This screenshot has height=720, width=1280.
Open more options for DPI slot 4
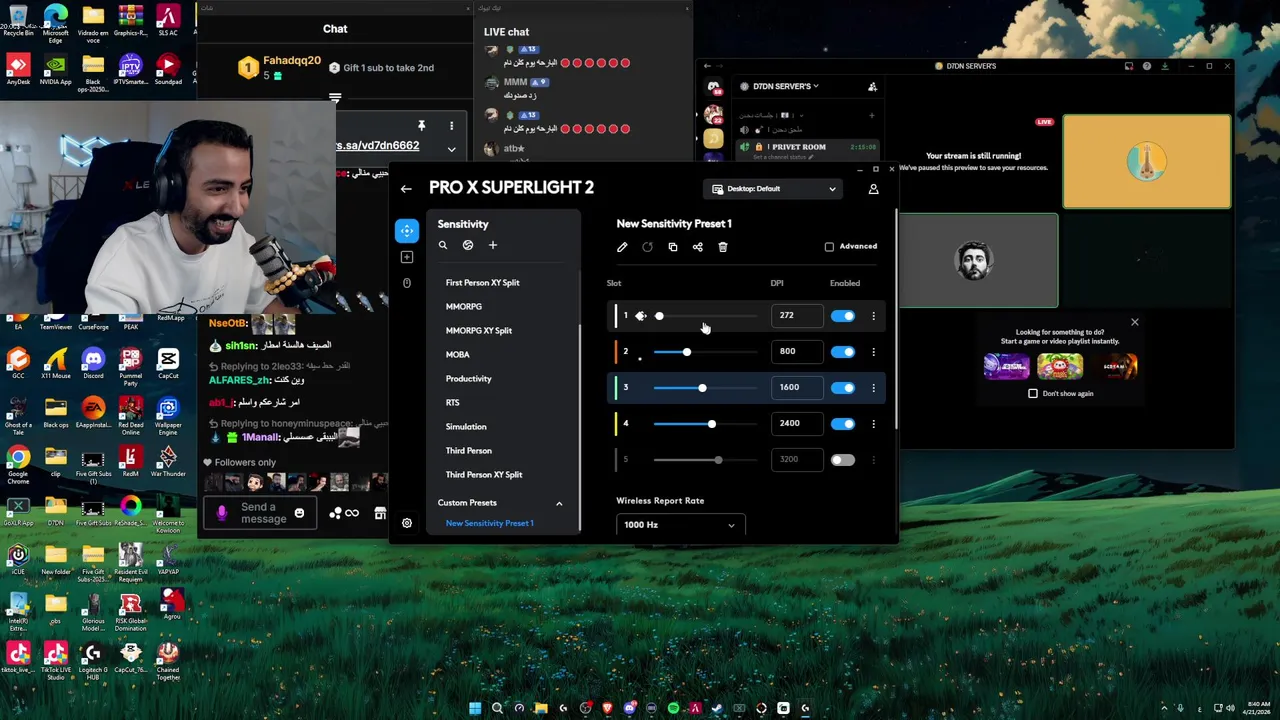coord(873,424)
